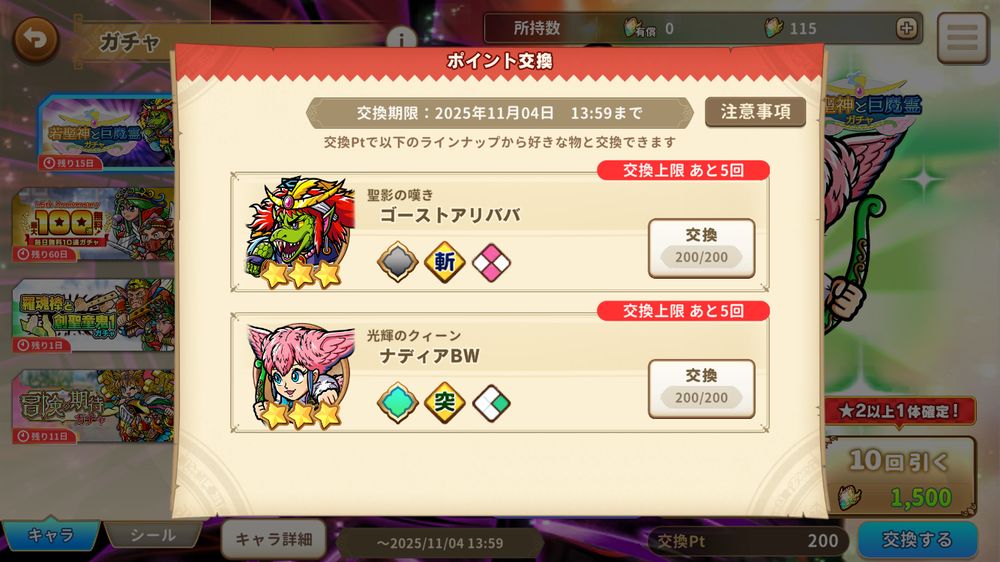The width and height of the screenshot is (1000, 562).
Task: Tap the 斬 slash type icon
Action: tap(445, 262)
